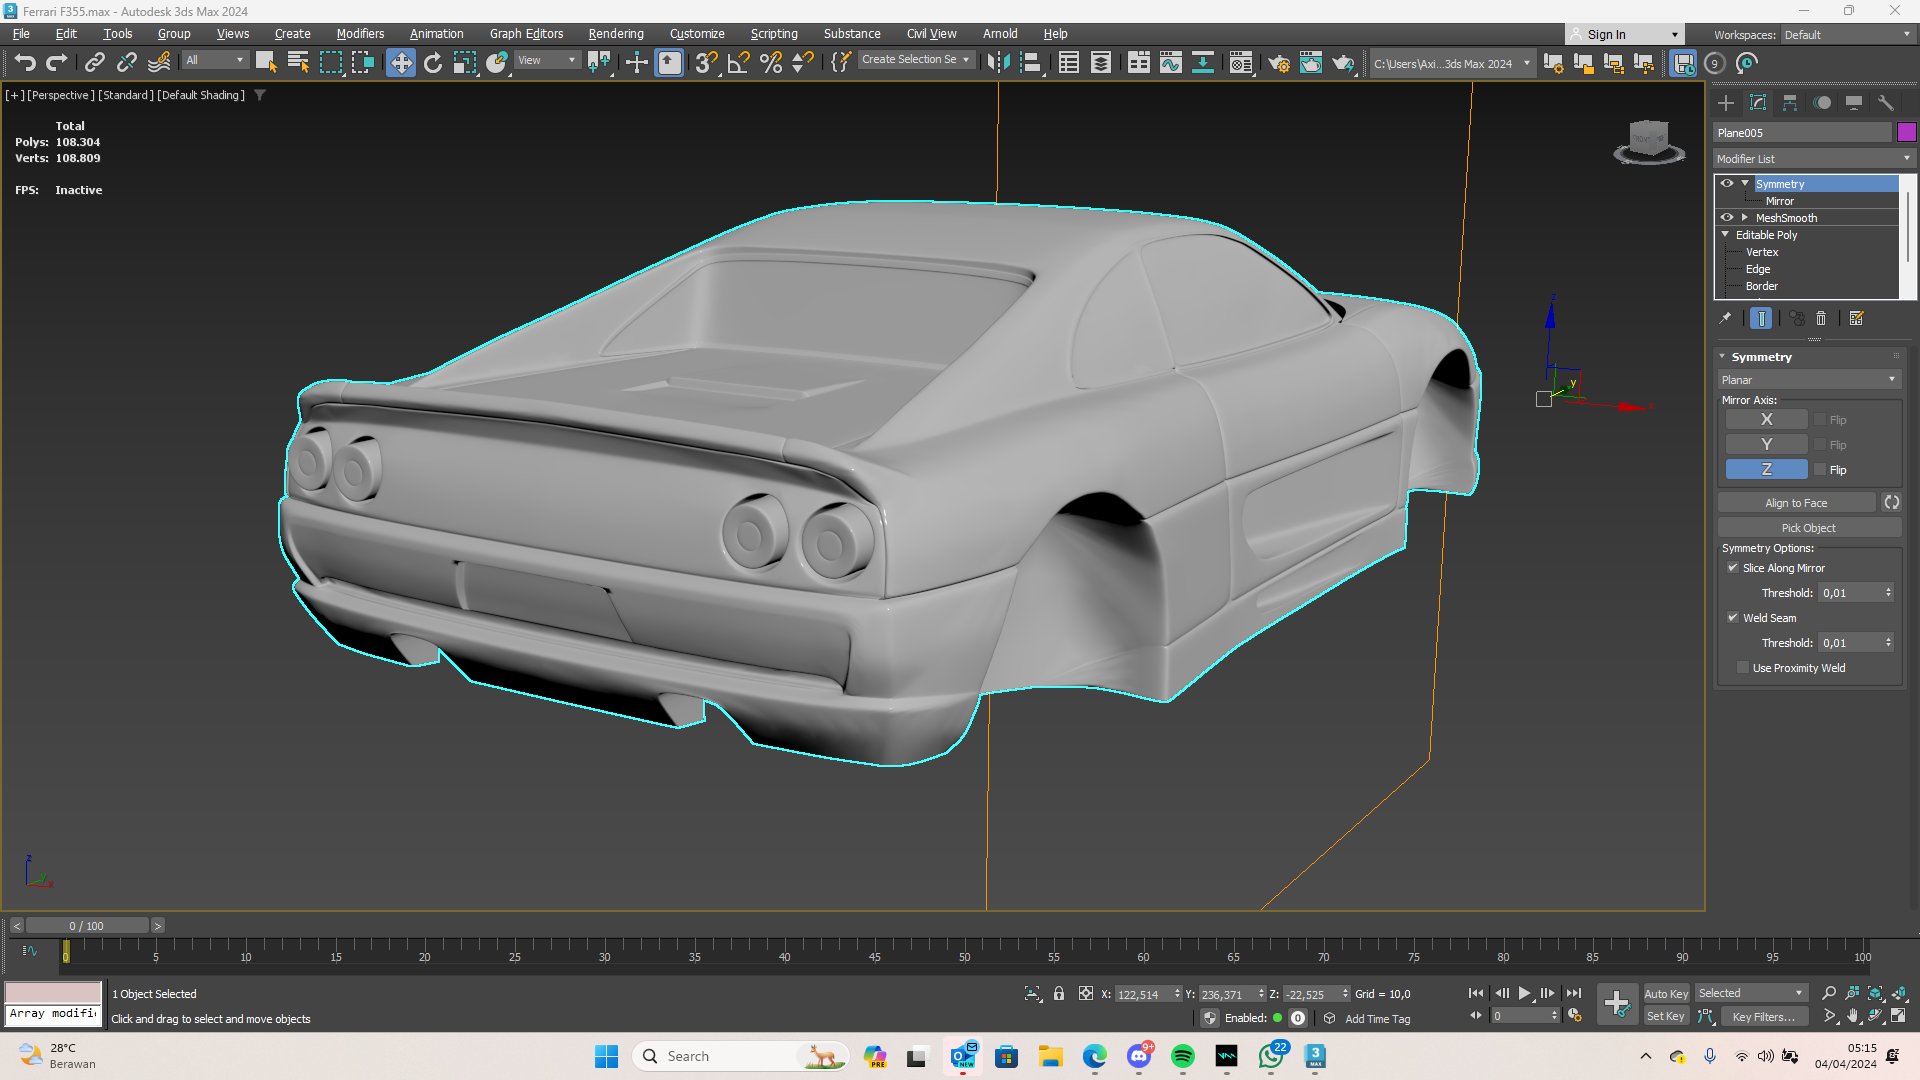Toggle the Angle Snap icon
Image resolution: width=1920 pixels, height=1080 pixels.
pyautogui.click(x=738, y=63)
